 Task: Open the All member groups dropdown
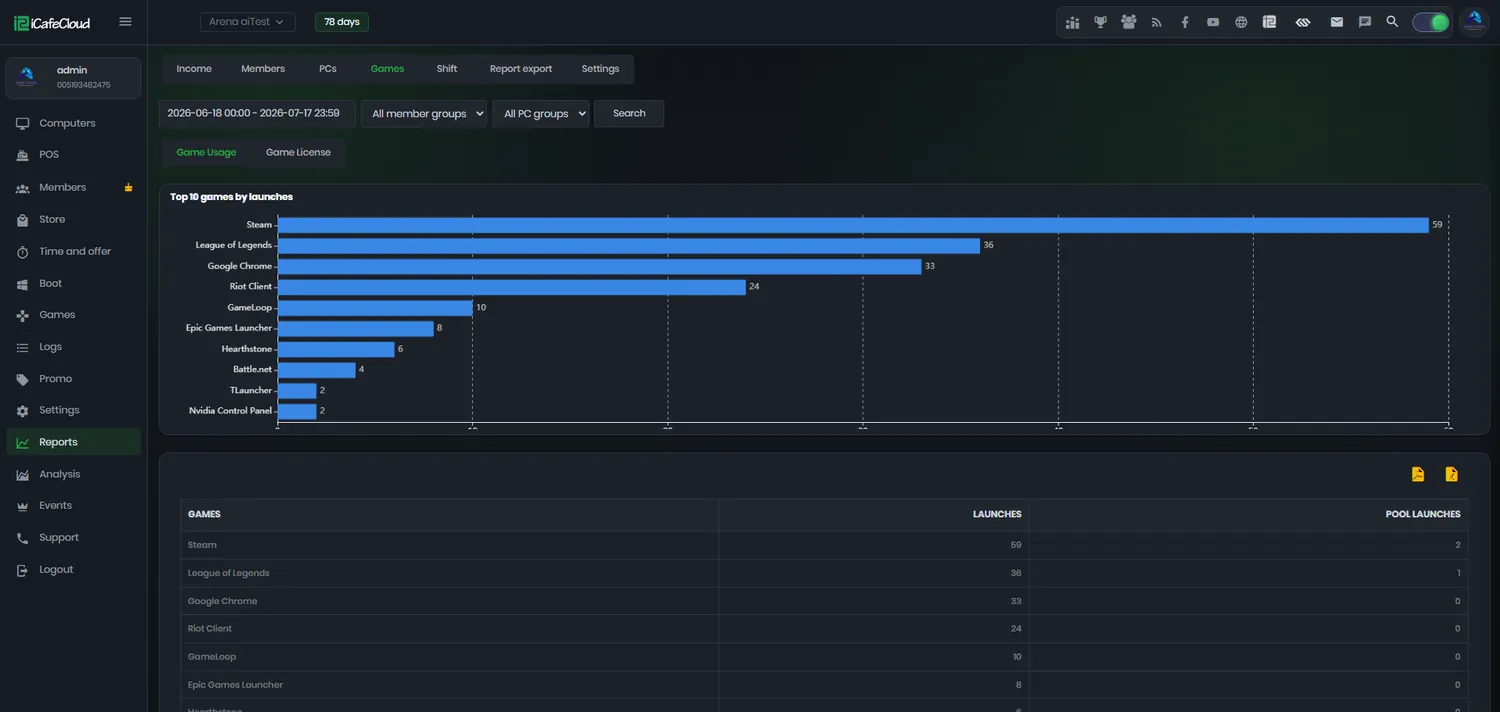pyautogui.click(x=424, y=114)
